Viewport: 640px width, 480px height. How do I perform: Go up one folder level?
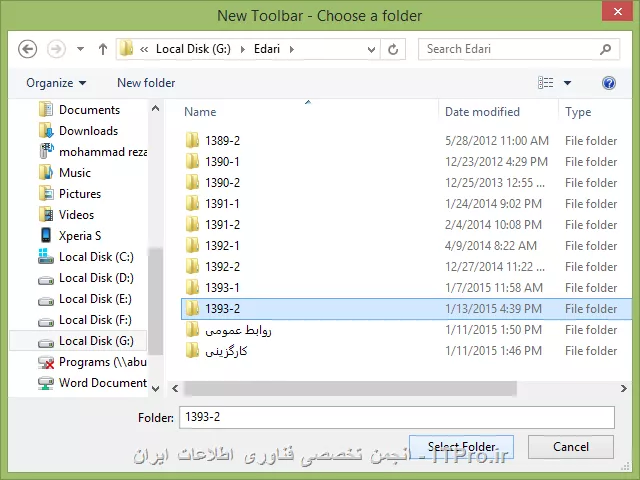coord(103,49)
